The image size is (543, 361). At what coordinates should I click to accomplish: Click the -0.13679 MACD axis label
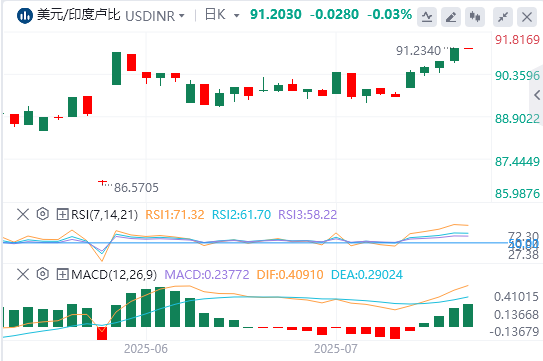514,332
